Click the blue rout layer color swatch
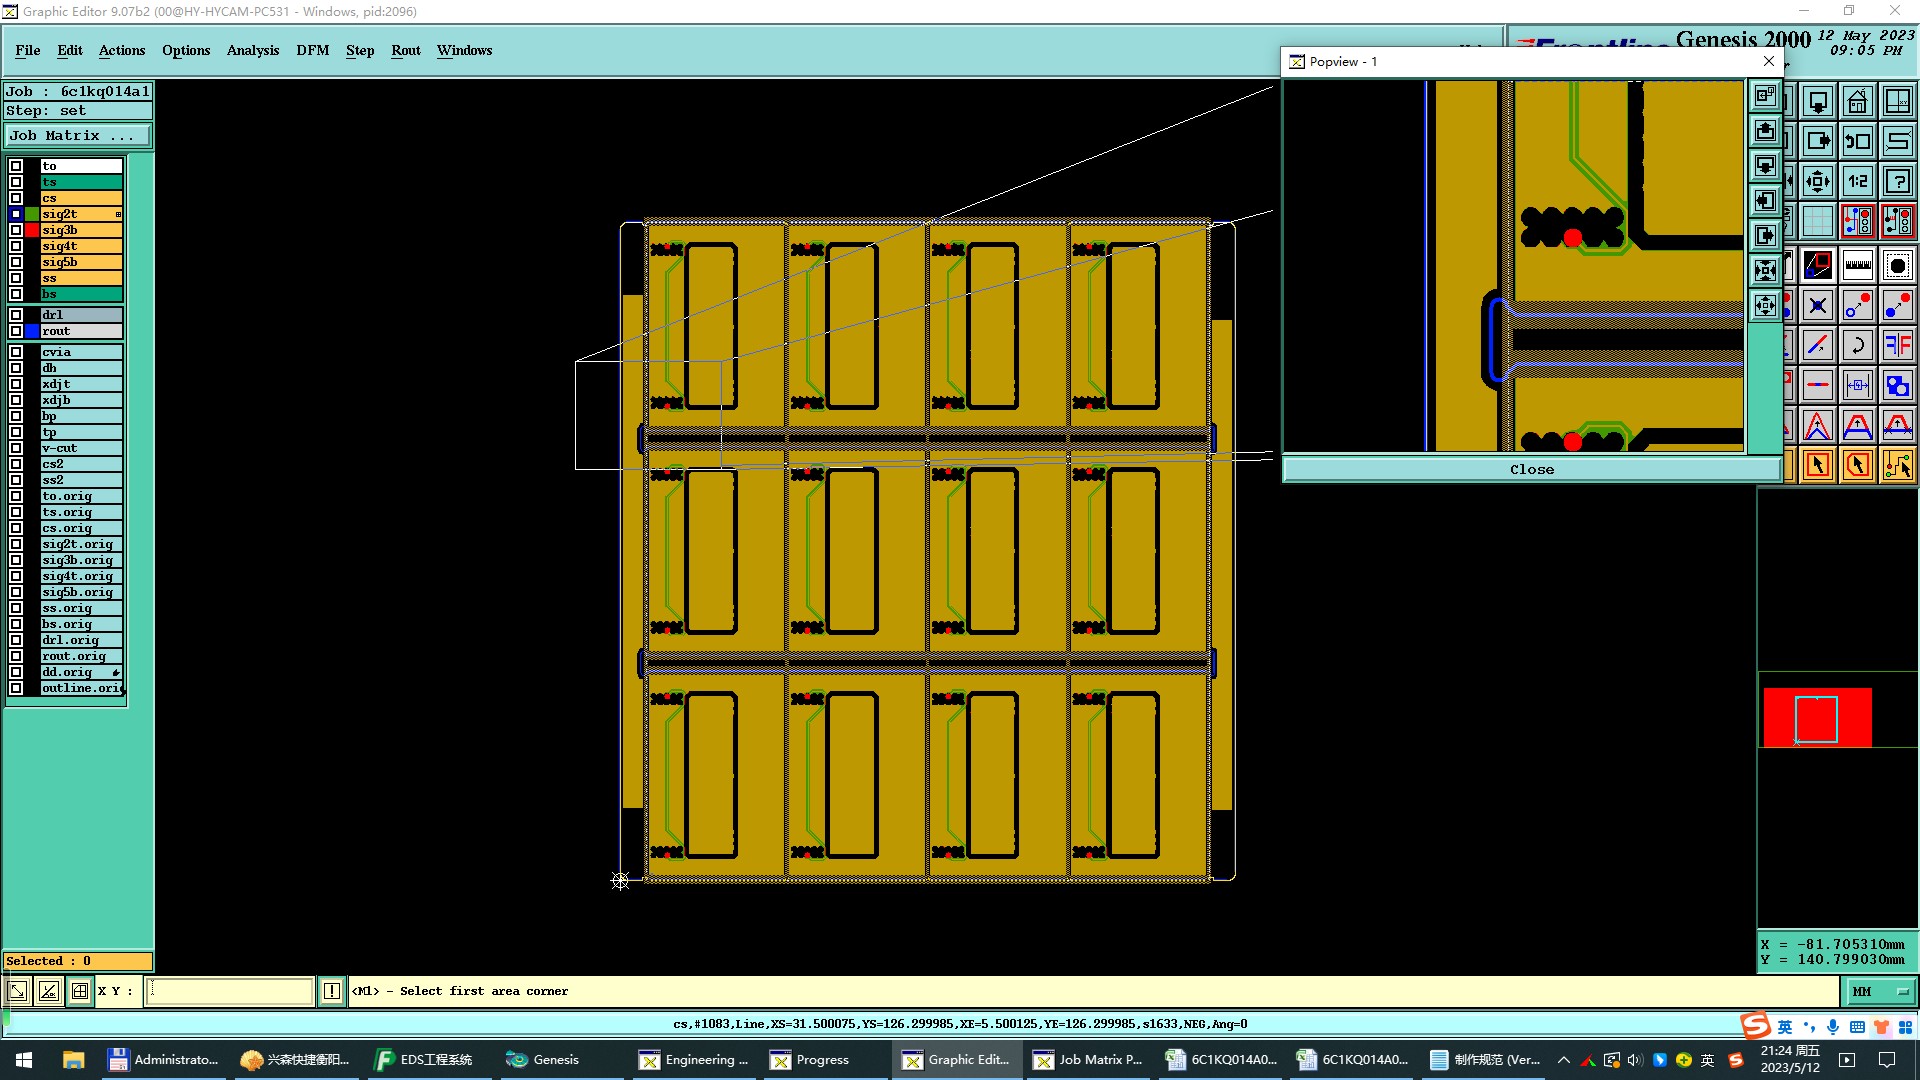The image size is (1920, 1080). point(32,331)
